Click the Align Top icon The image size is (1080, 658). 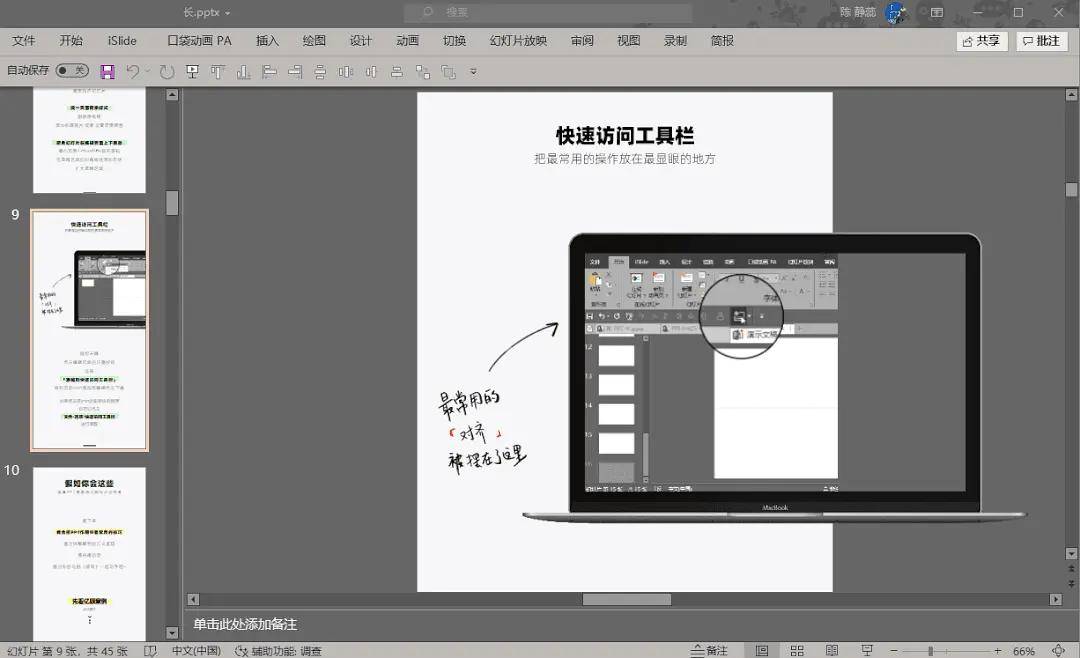pos(218,71)
